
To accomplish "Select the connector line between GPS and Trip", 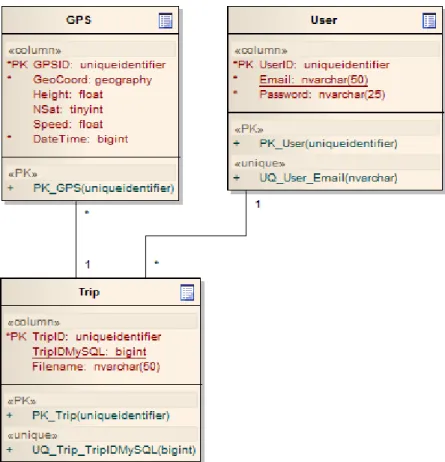I will click(76, 239).
